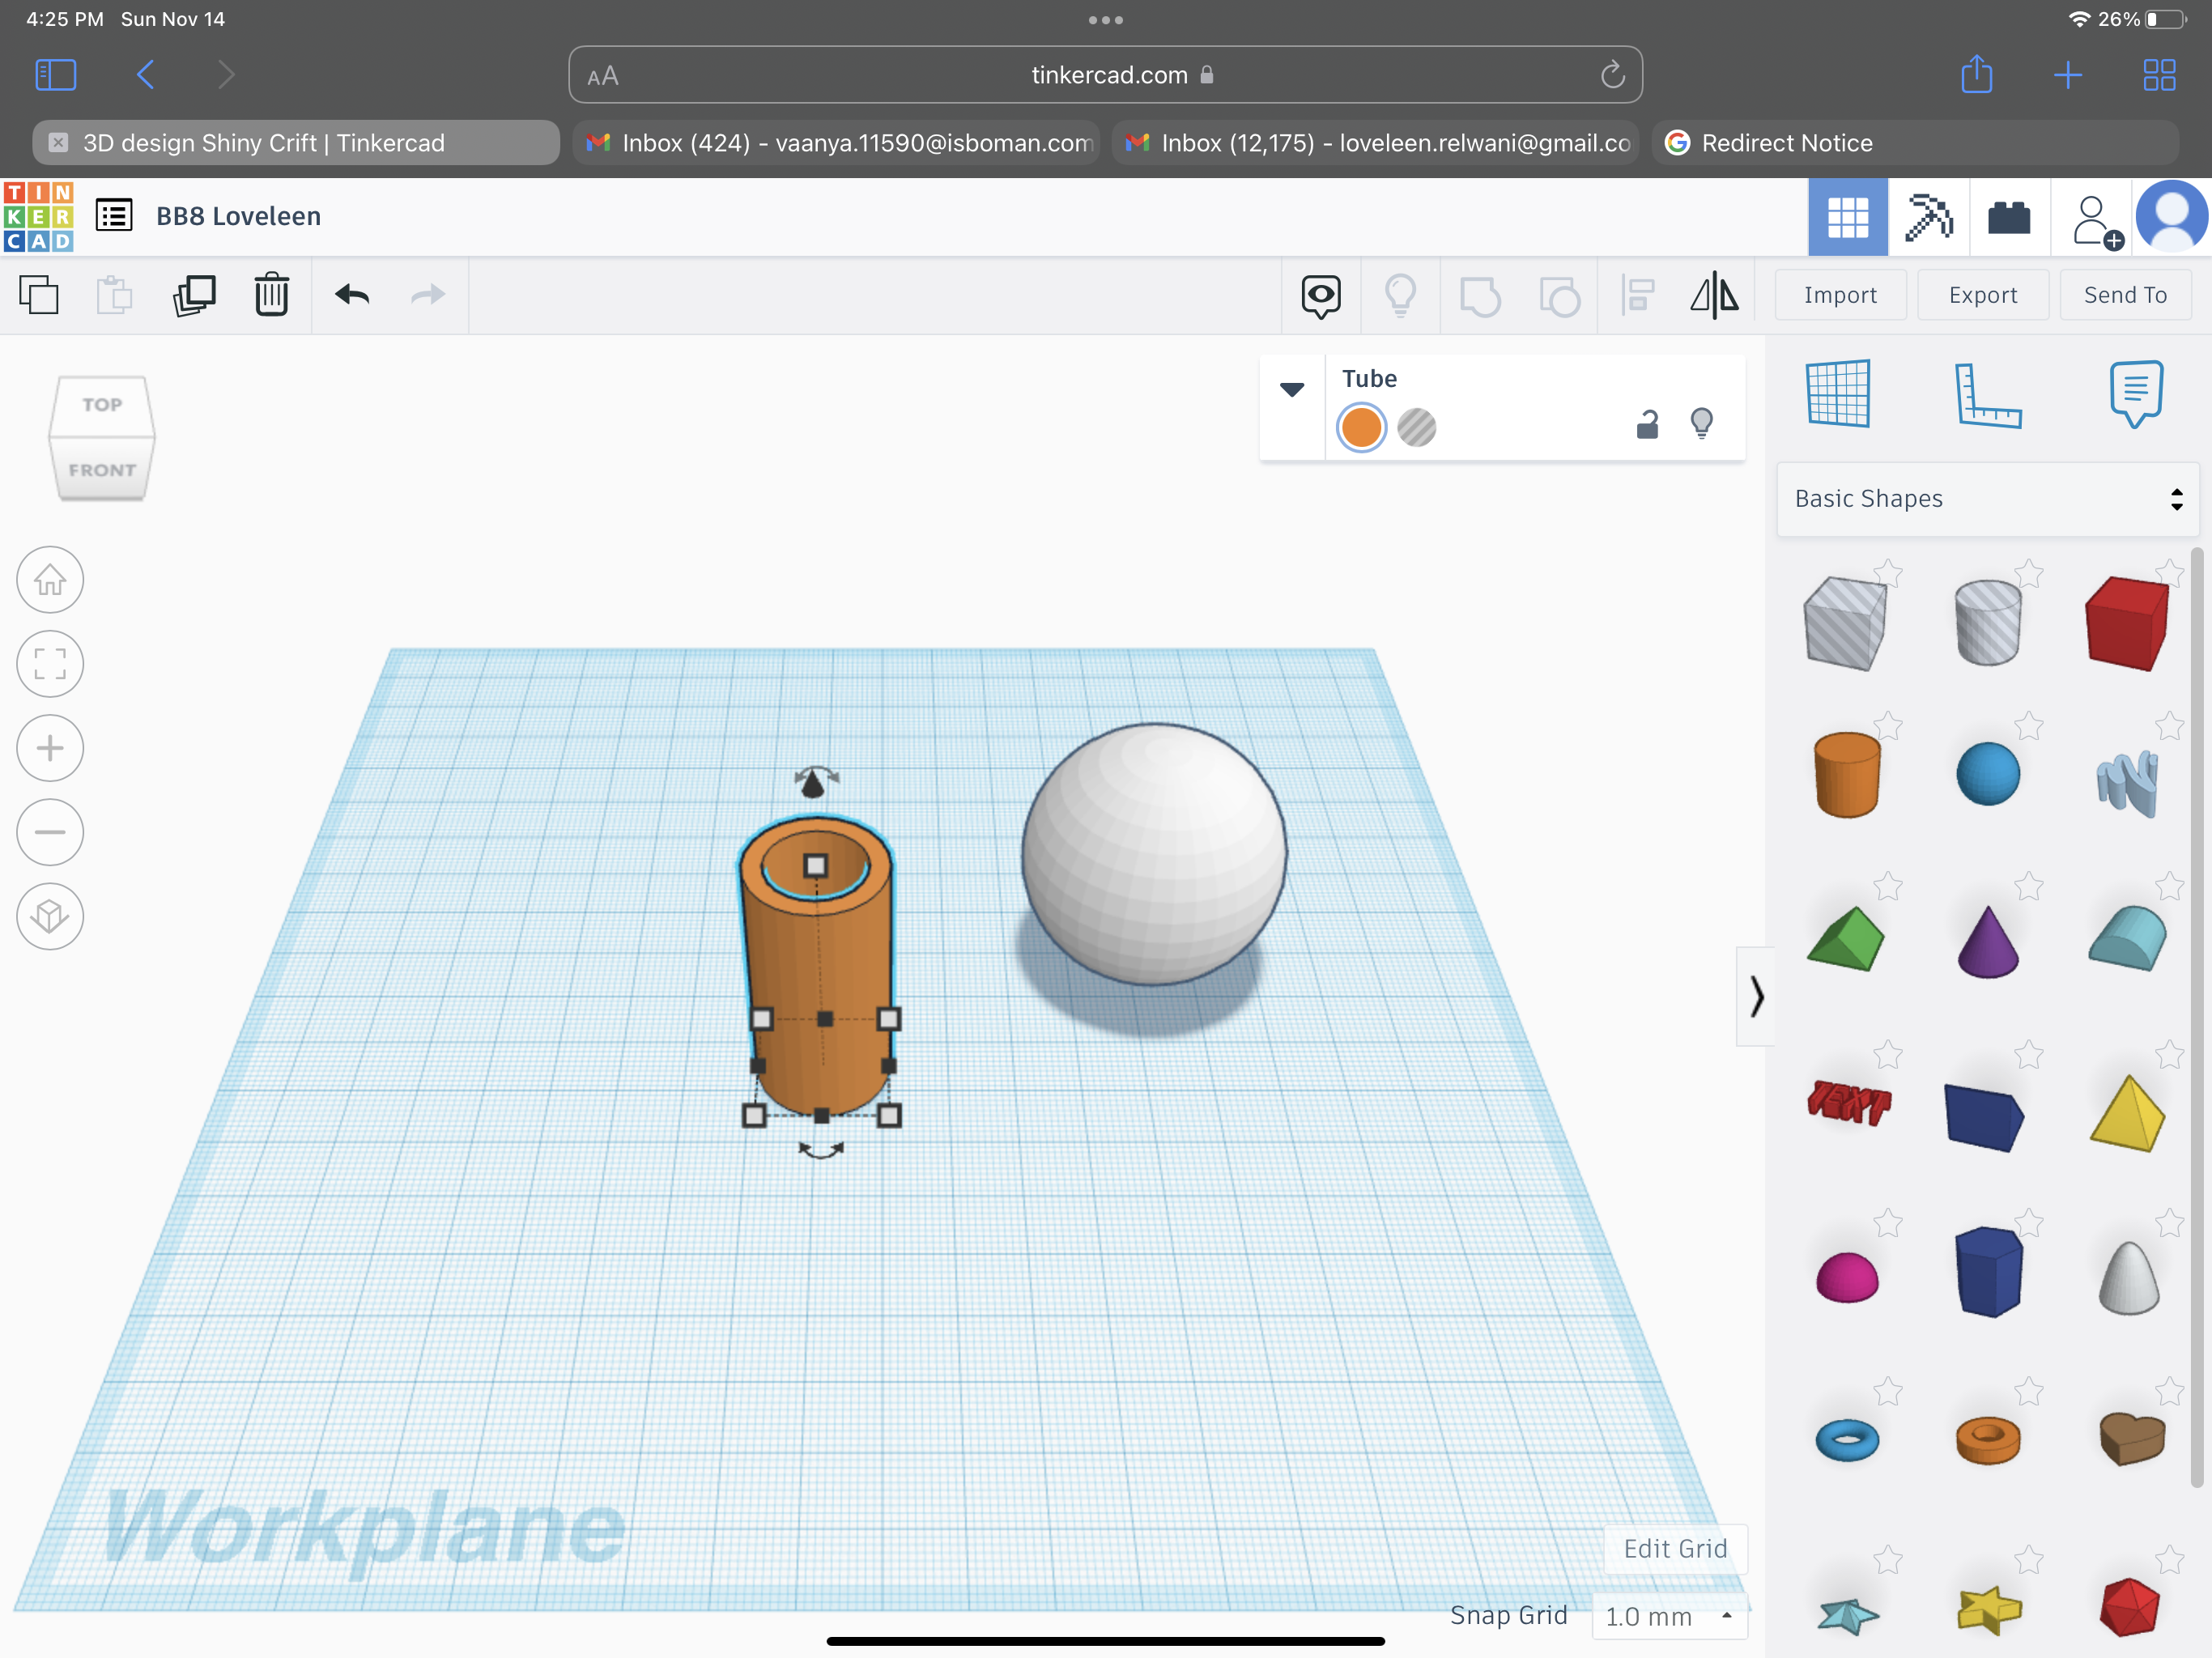
Task: Delete selected shape with trash icon
Action: [x=272, y=295]
